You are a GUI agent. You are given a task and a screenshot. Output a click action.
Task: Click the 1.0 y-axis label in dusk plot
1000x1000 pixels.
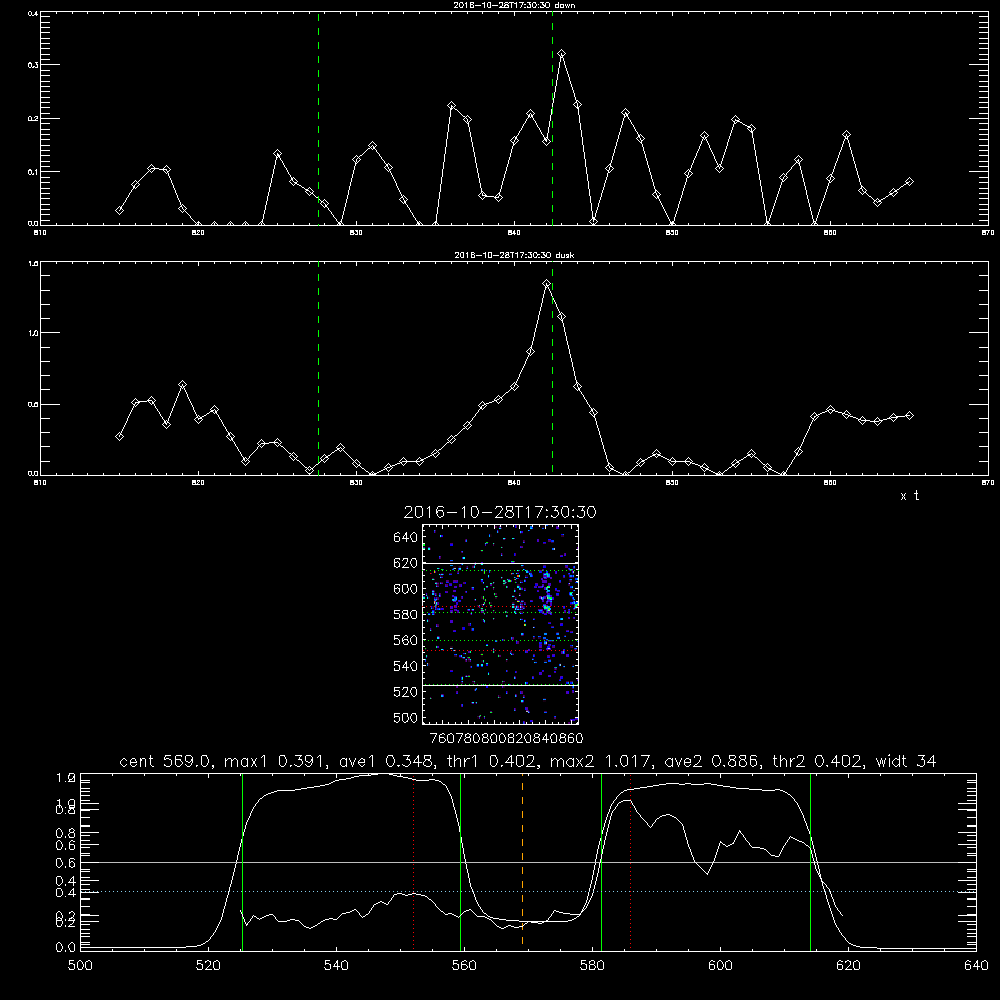click(x=33, y=333)
